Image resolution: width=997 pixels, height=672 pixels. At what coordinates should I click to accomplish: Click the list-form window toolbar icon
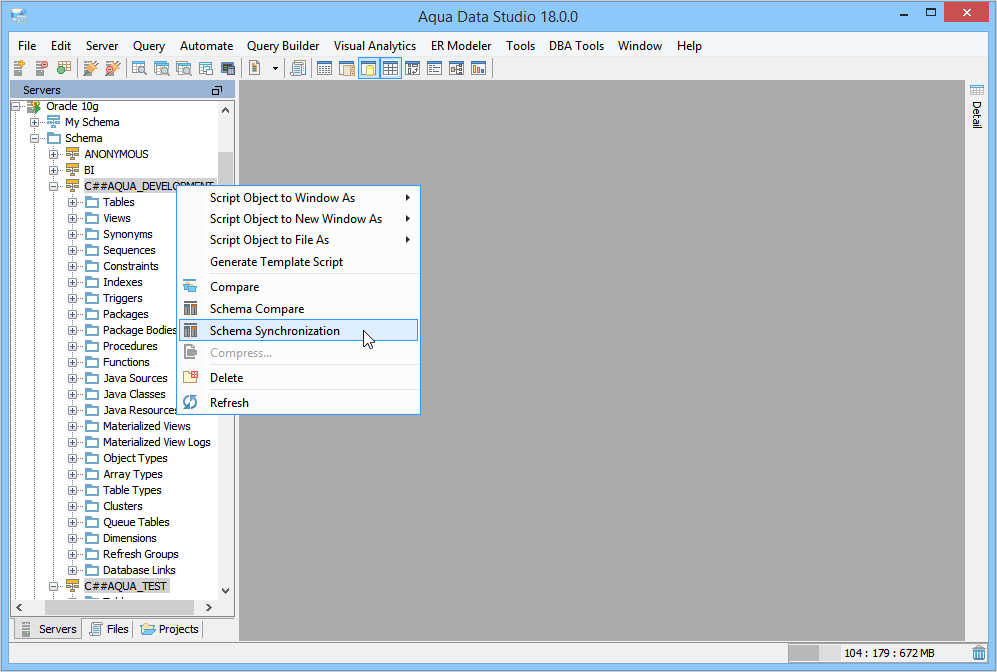pos(434,68)
